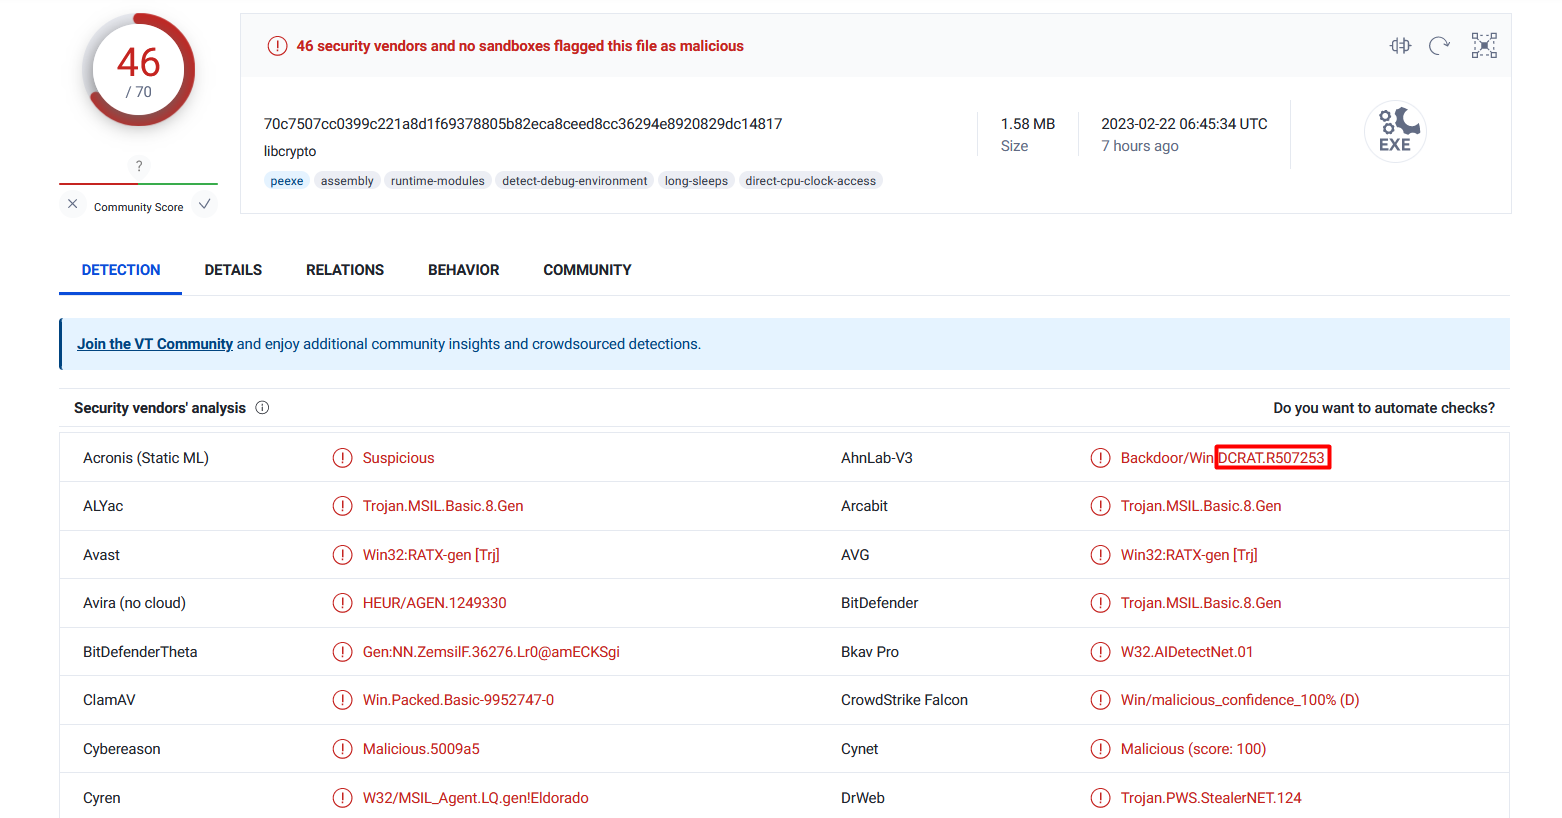Click the direct-cpu-clock-access tag
This screenshot has width=1562, height=818.
tap(811, 181)
